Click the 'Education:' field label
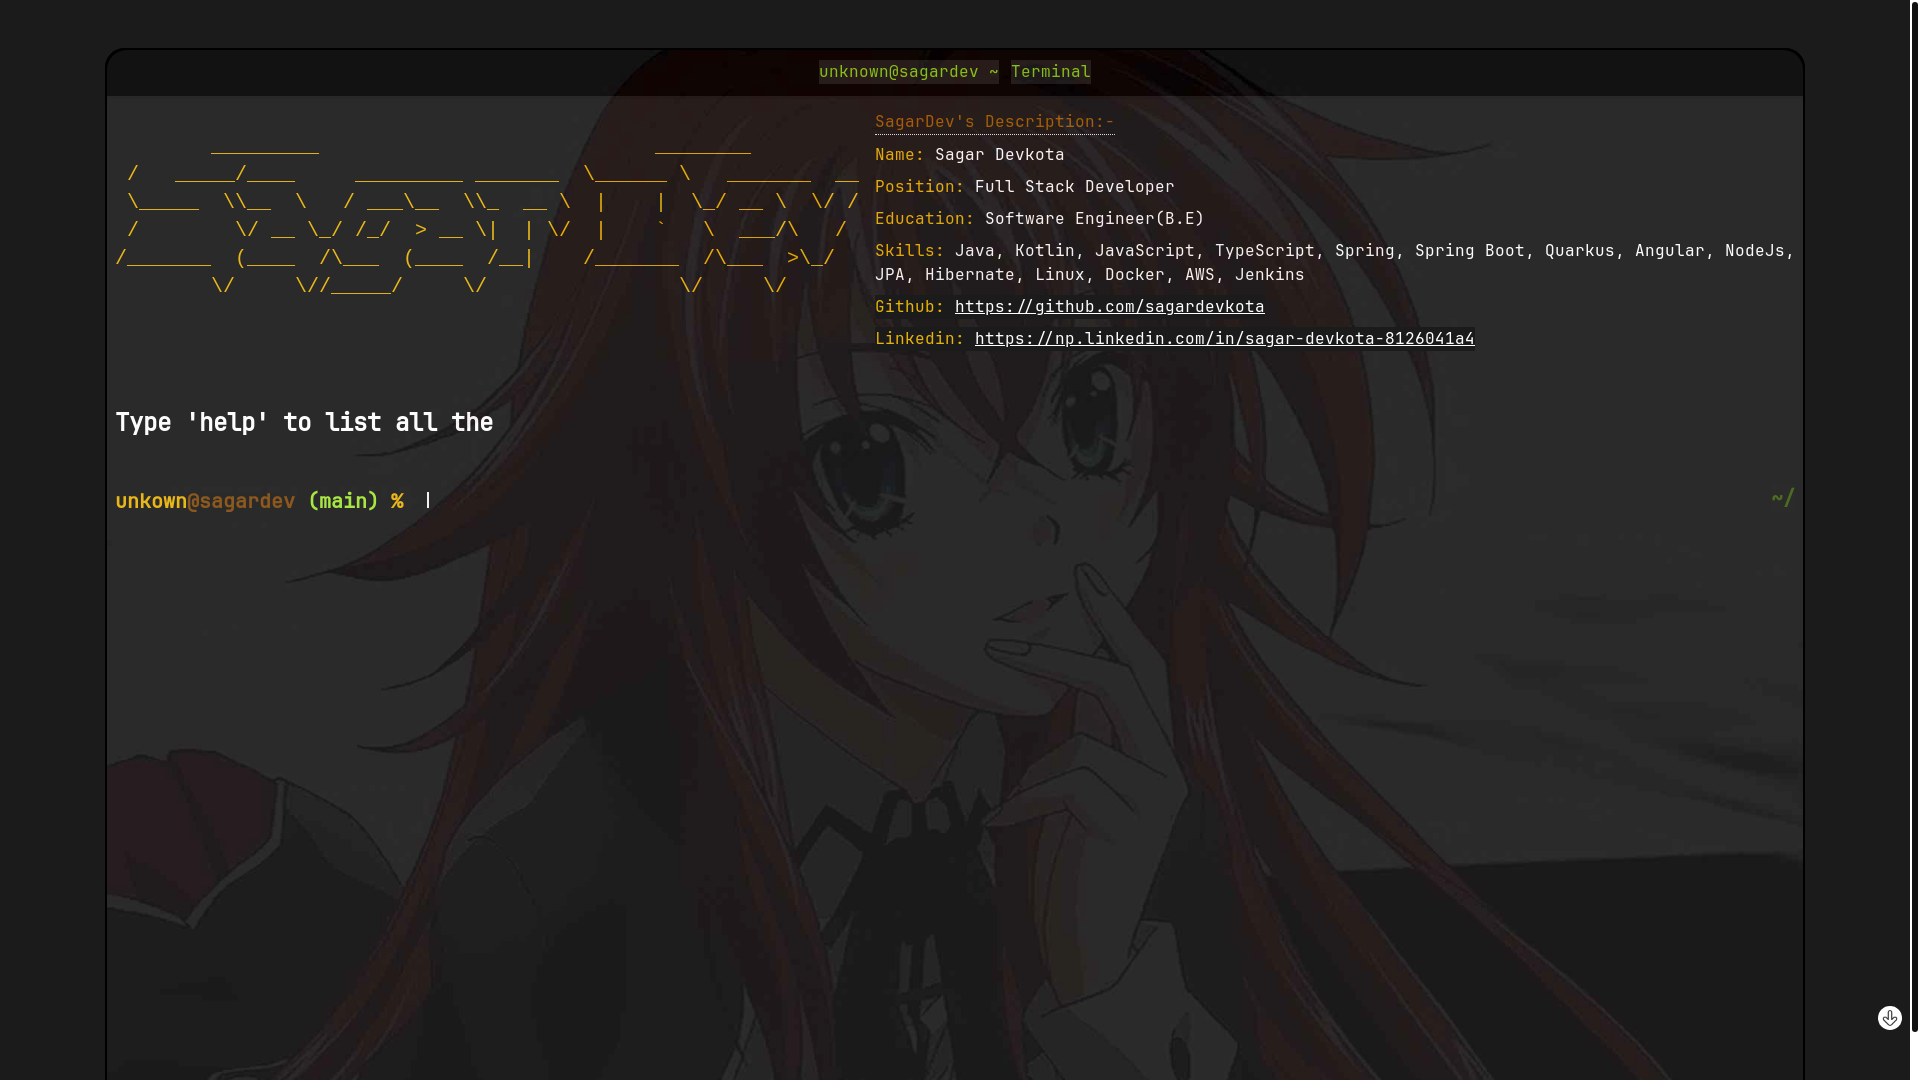 (x=924, y=219)
